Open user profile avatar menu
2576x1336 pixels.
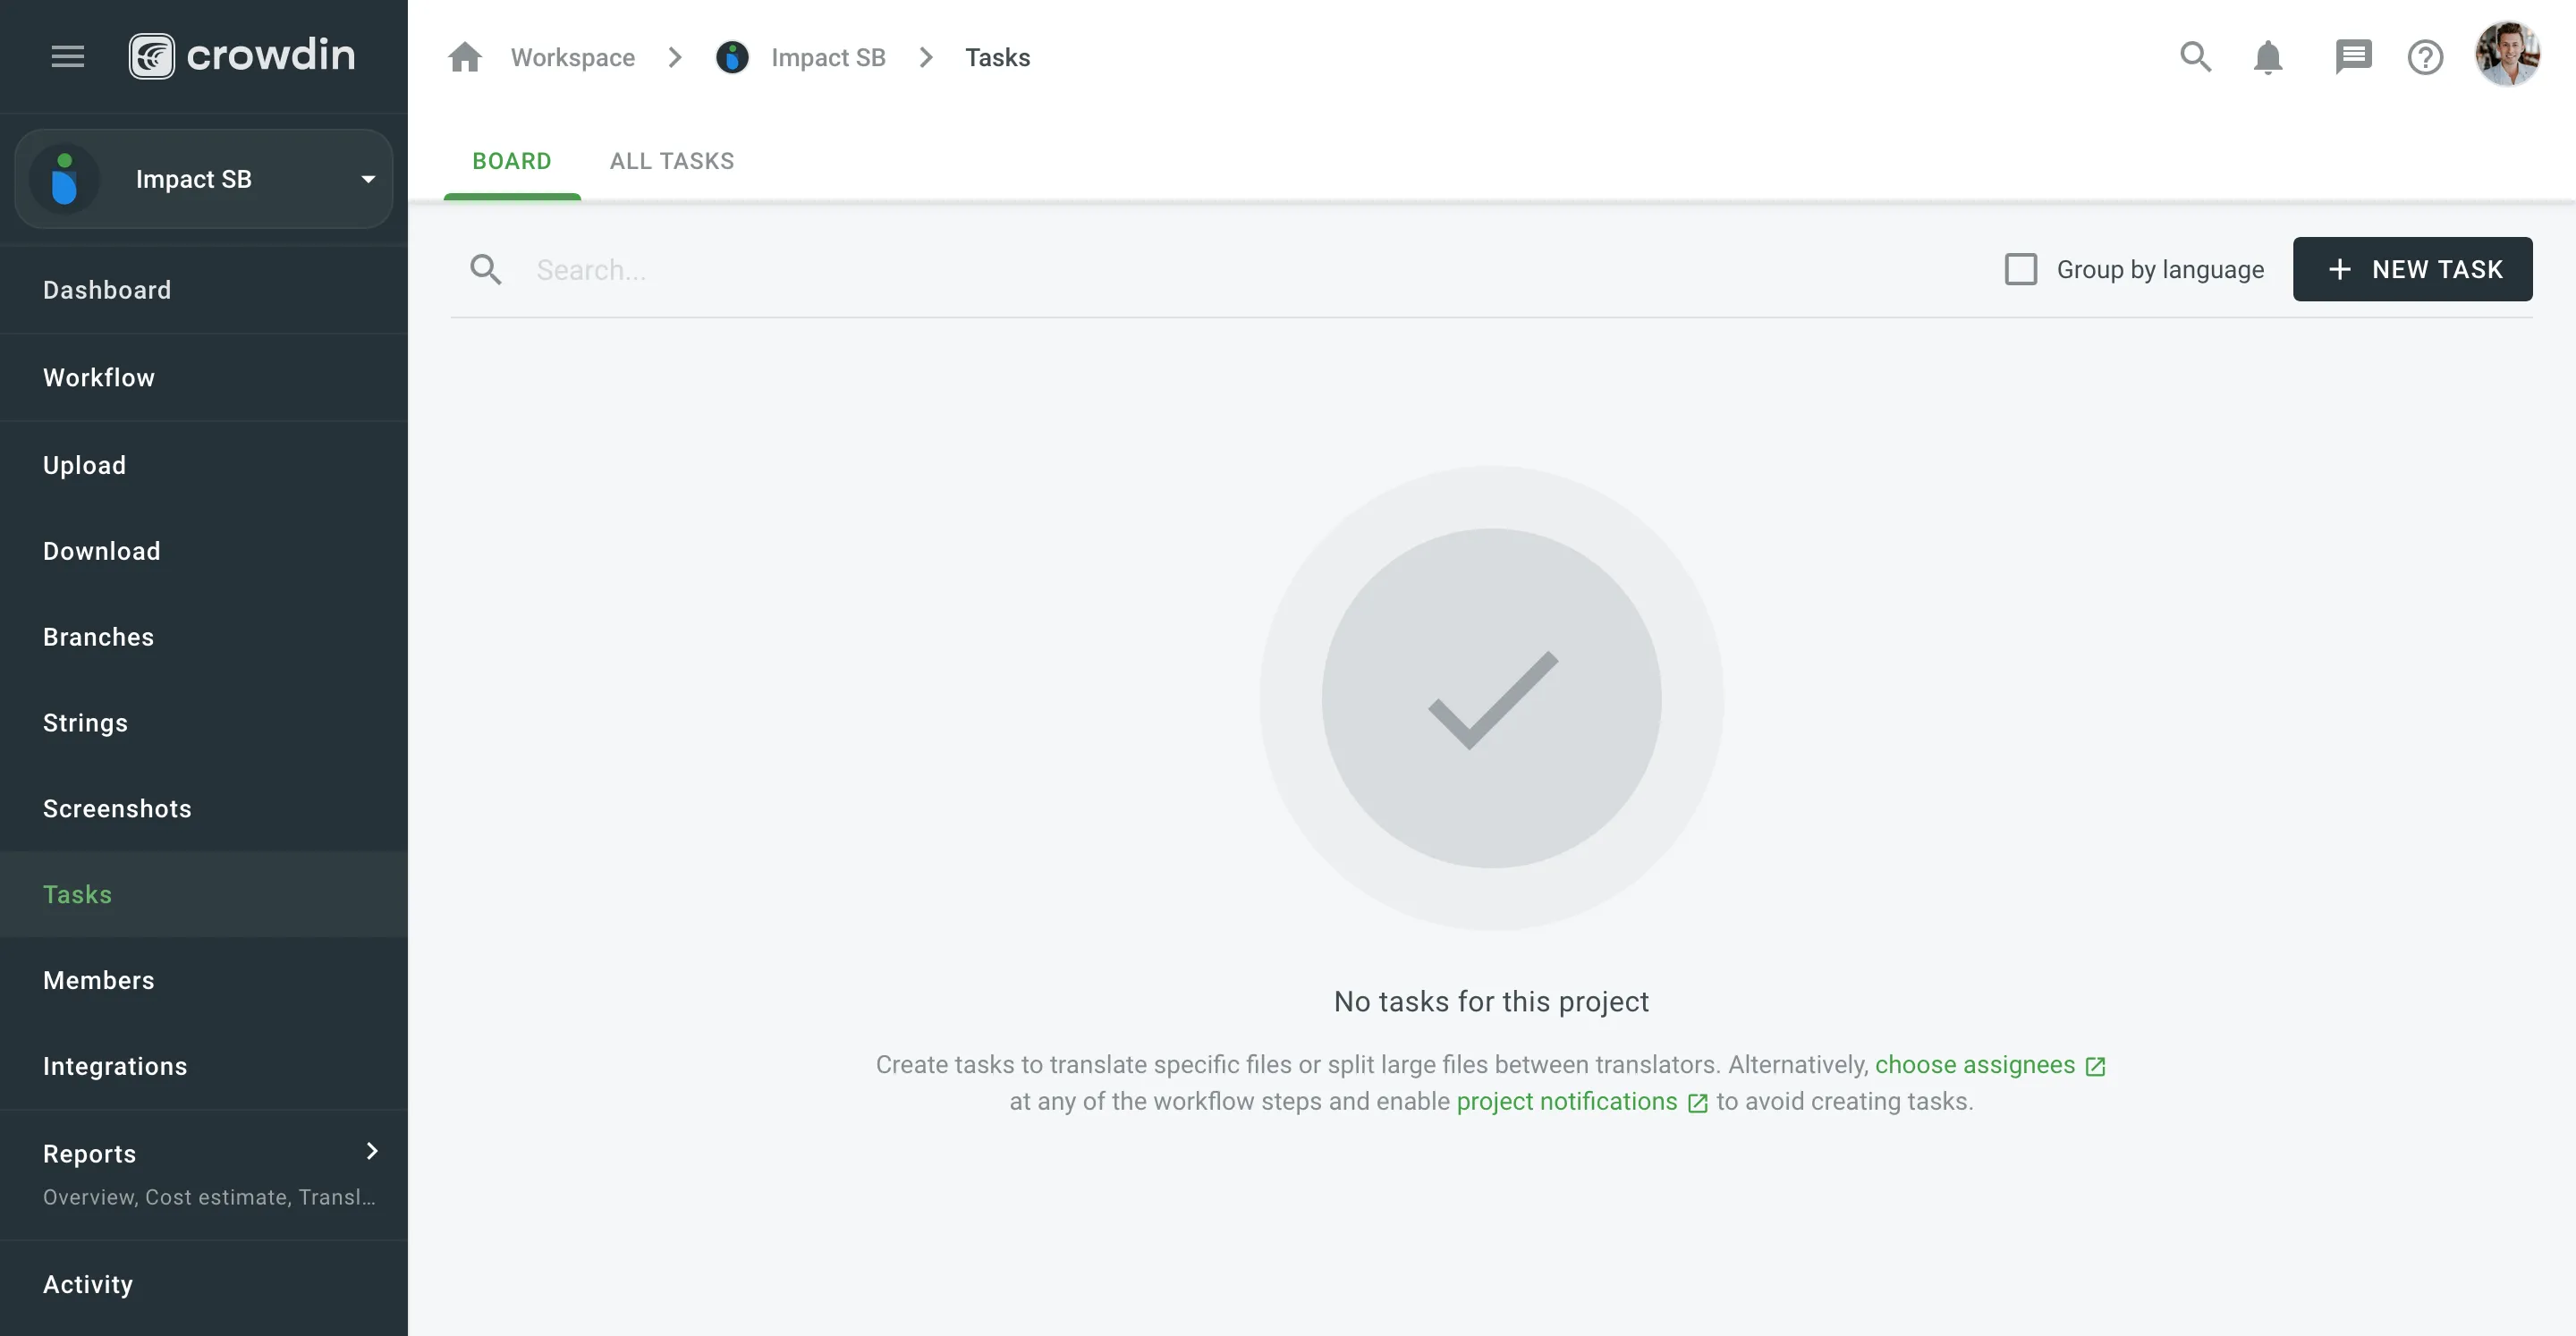click(x=2507, y=55)
